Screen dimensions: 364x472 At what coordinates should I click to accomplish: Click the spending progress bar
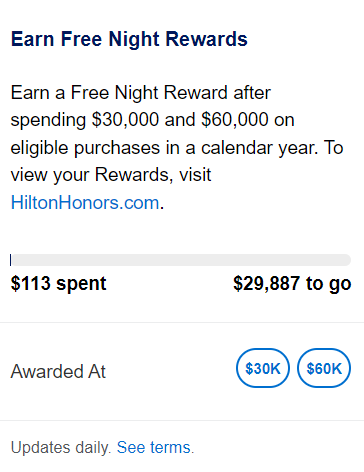click(181, 260)
